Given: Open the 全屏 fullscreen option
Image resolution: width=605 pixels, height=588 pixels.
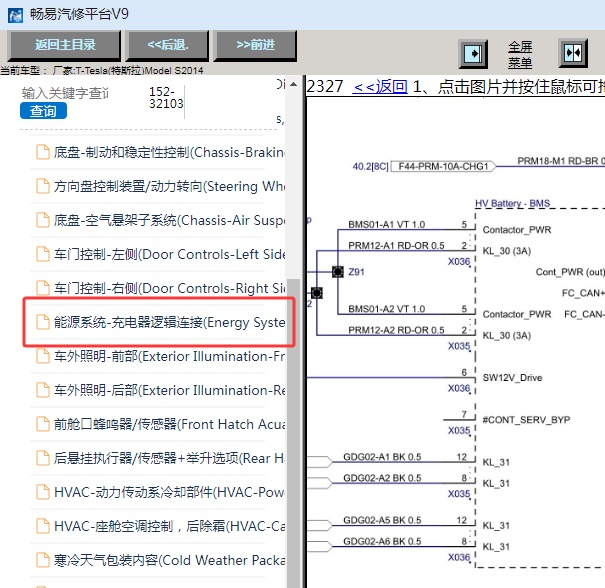Looking at the screenshot, I should [x=520, y=47].
